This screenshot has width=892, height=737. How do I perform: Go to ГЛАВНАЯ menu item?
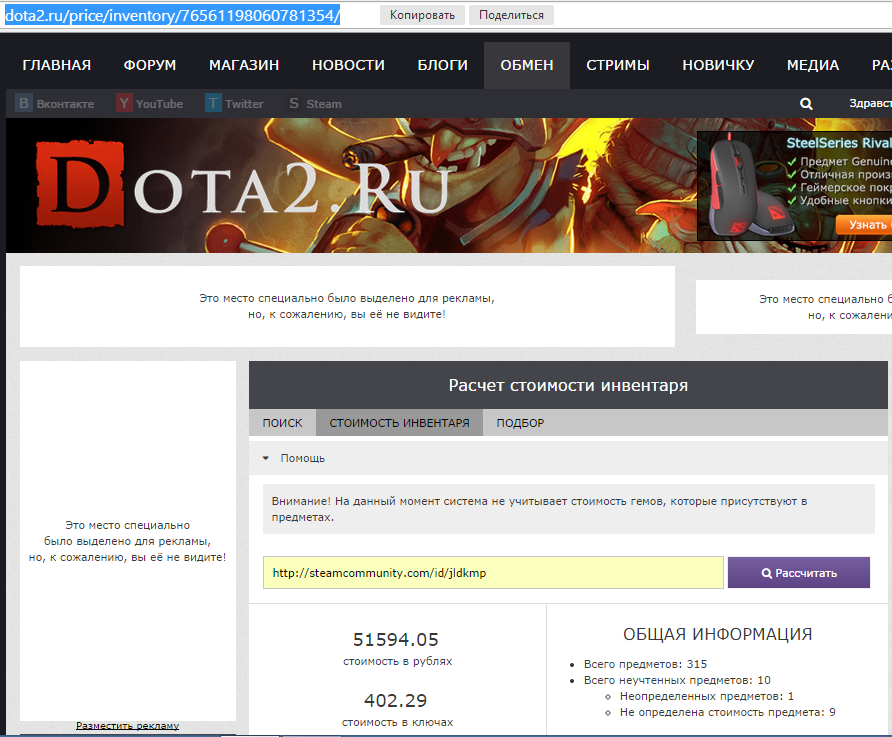coord(57,65)
